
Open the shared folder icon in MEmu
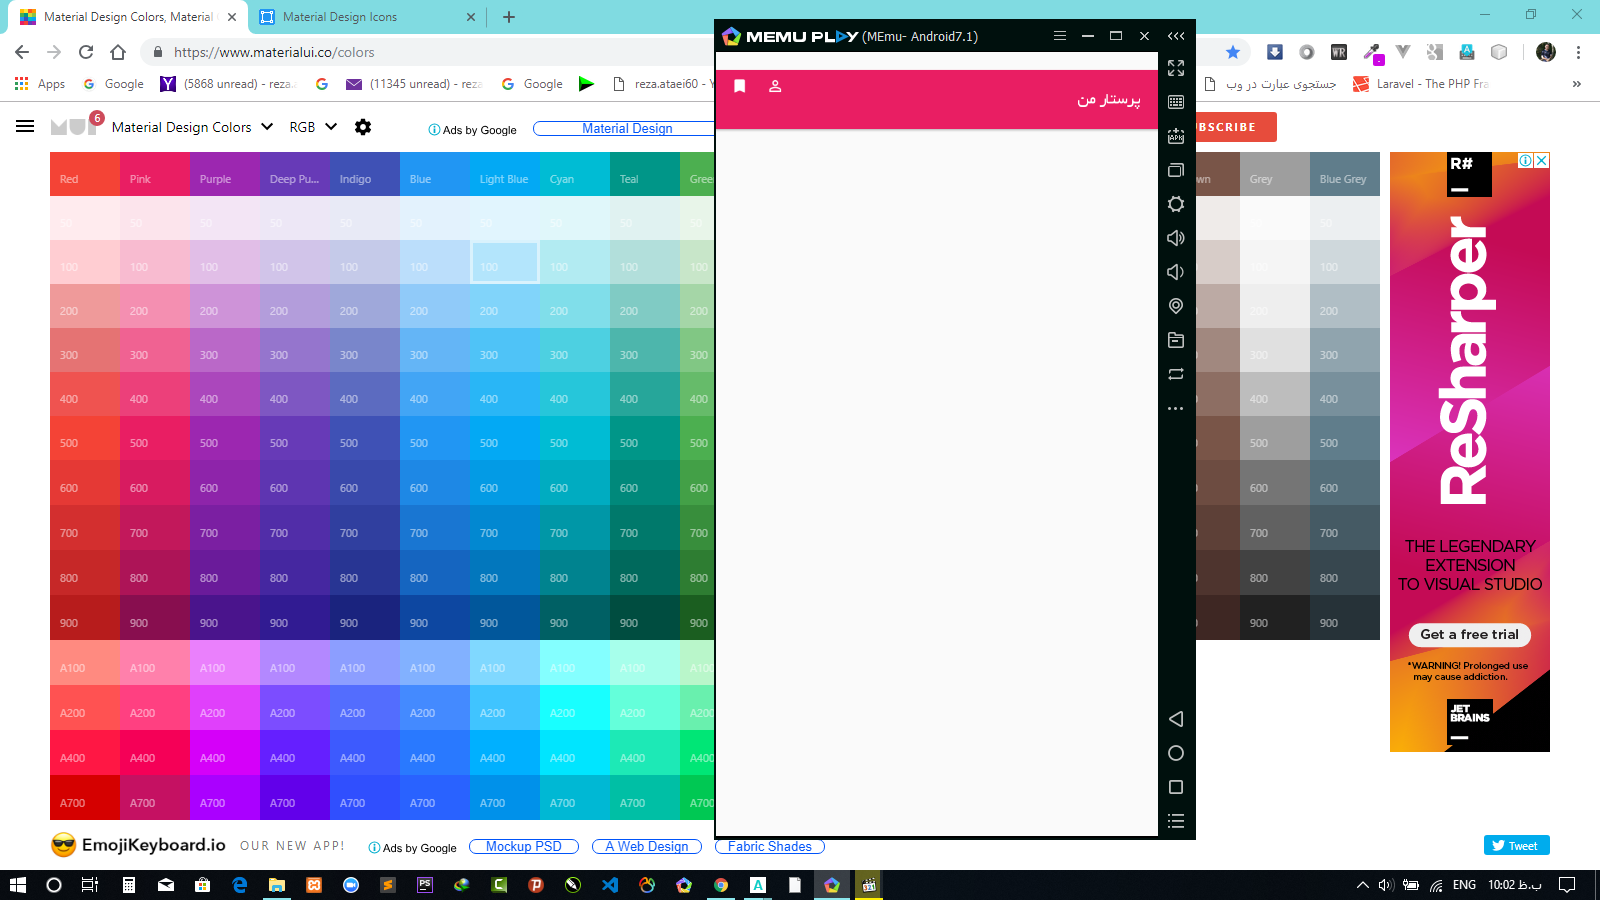(1176, 340)
